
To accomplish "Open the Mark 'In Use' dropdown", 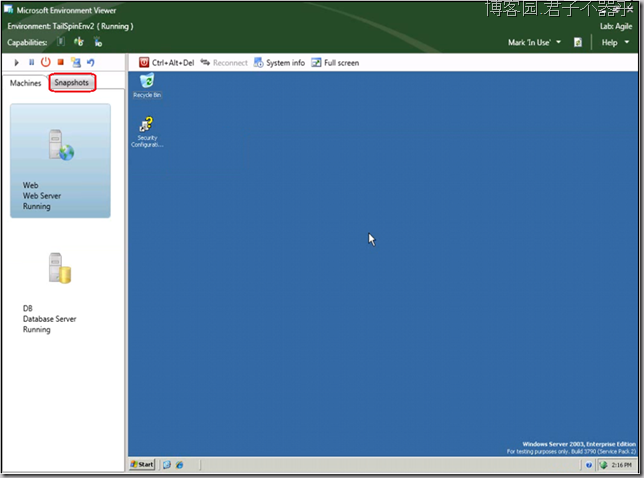I will pyautogui.click(x=534, y=42).
